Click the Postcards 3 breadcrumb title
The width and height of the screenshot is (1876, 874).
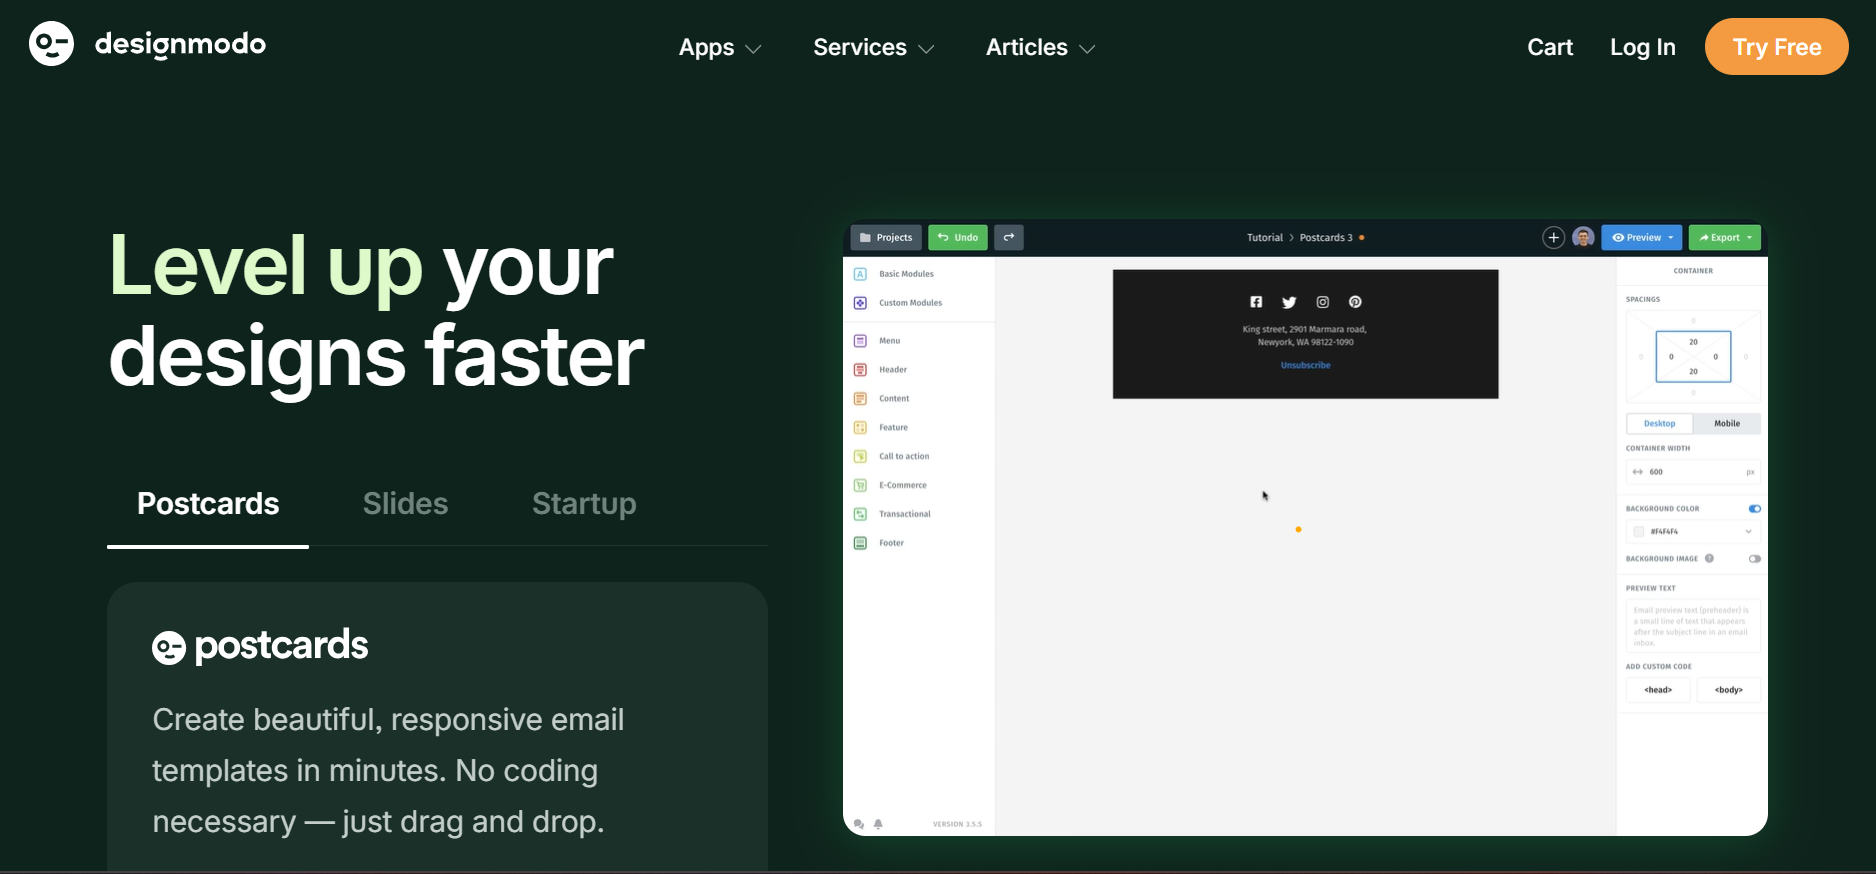1326,238
